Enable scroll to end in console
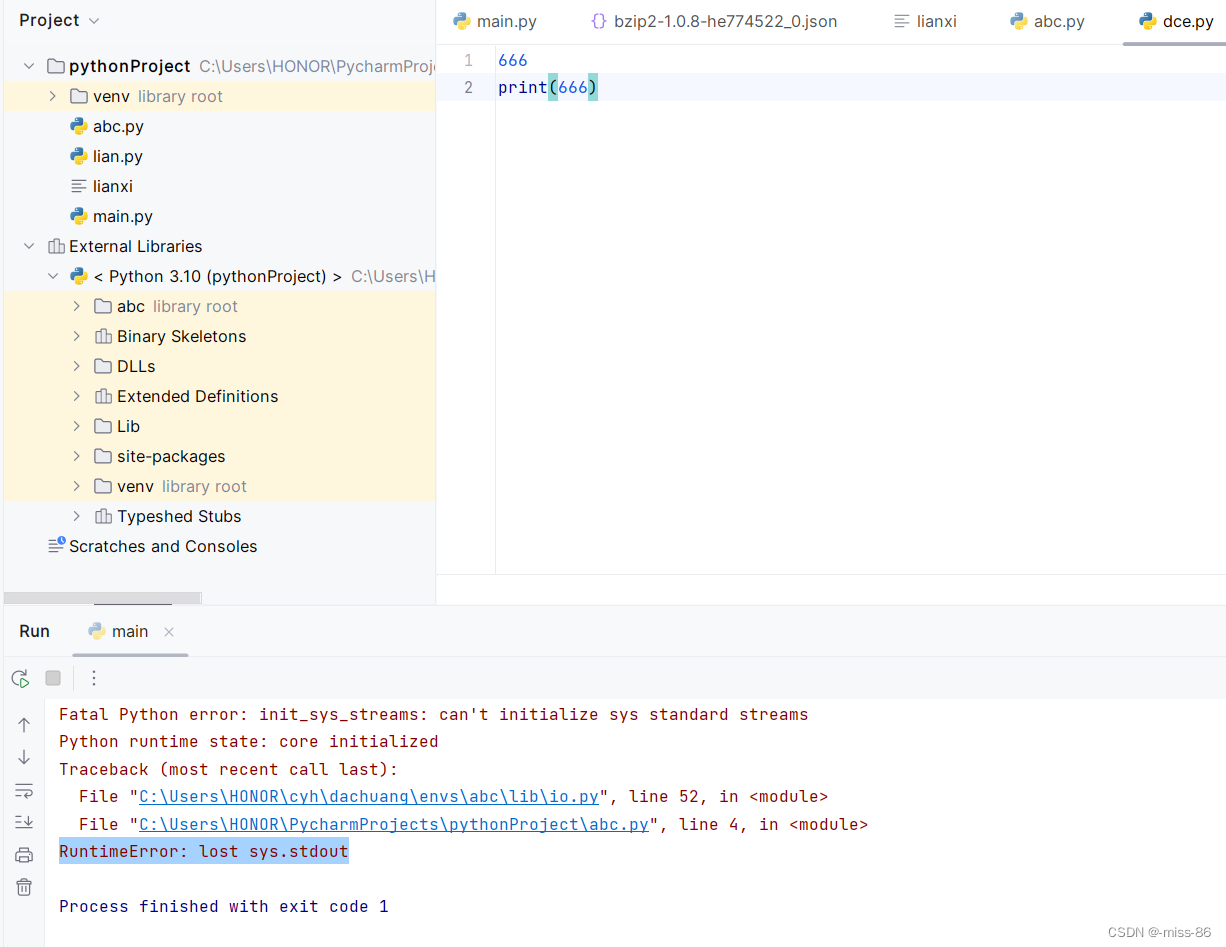The image size is (1226, 947). (x=24, y=821)
